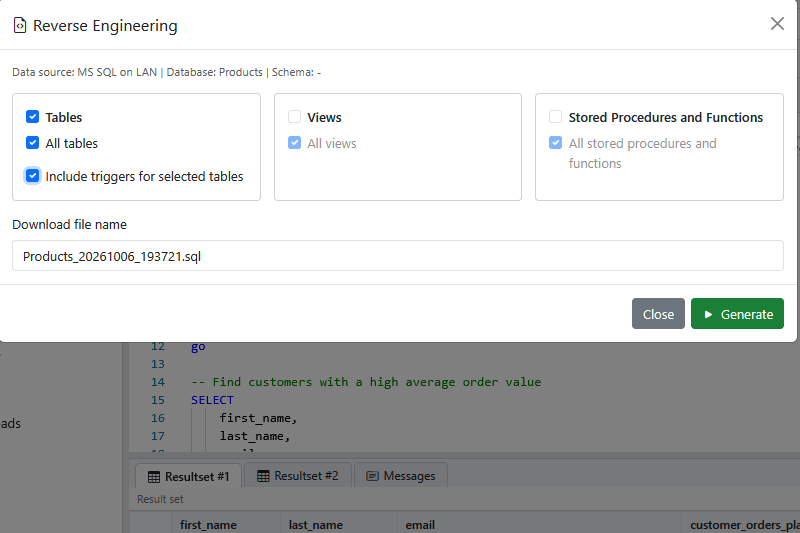Toggle the All views checkbox
The height and width of the screenshot is (533, 800).
coord(294,143)
